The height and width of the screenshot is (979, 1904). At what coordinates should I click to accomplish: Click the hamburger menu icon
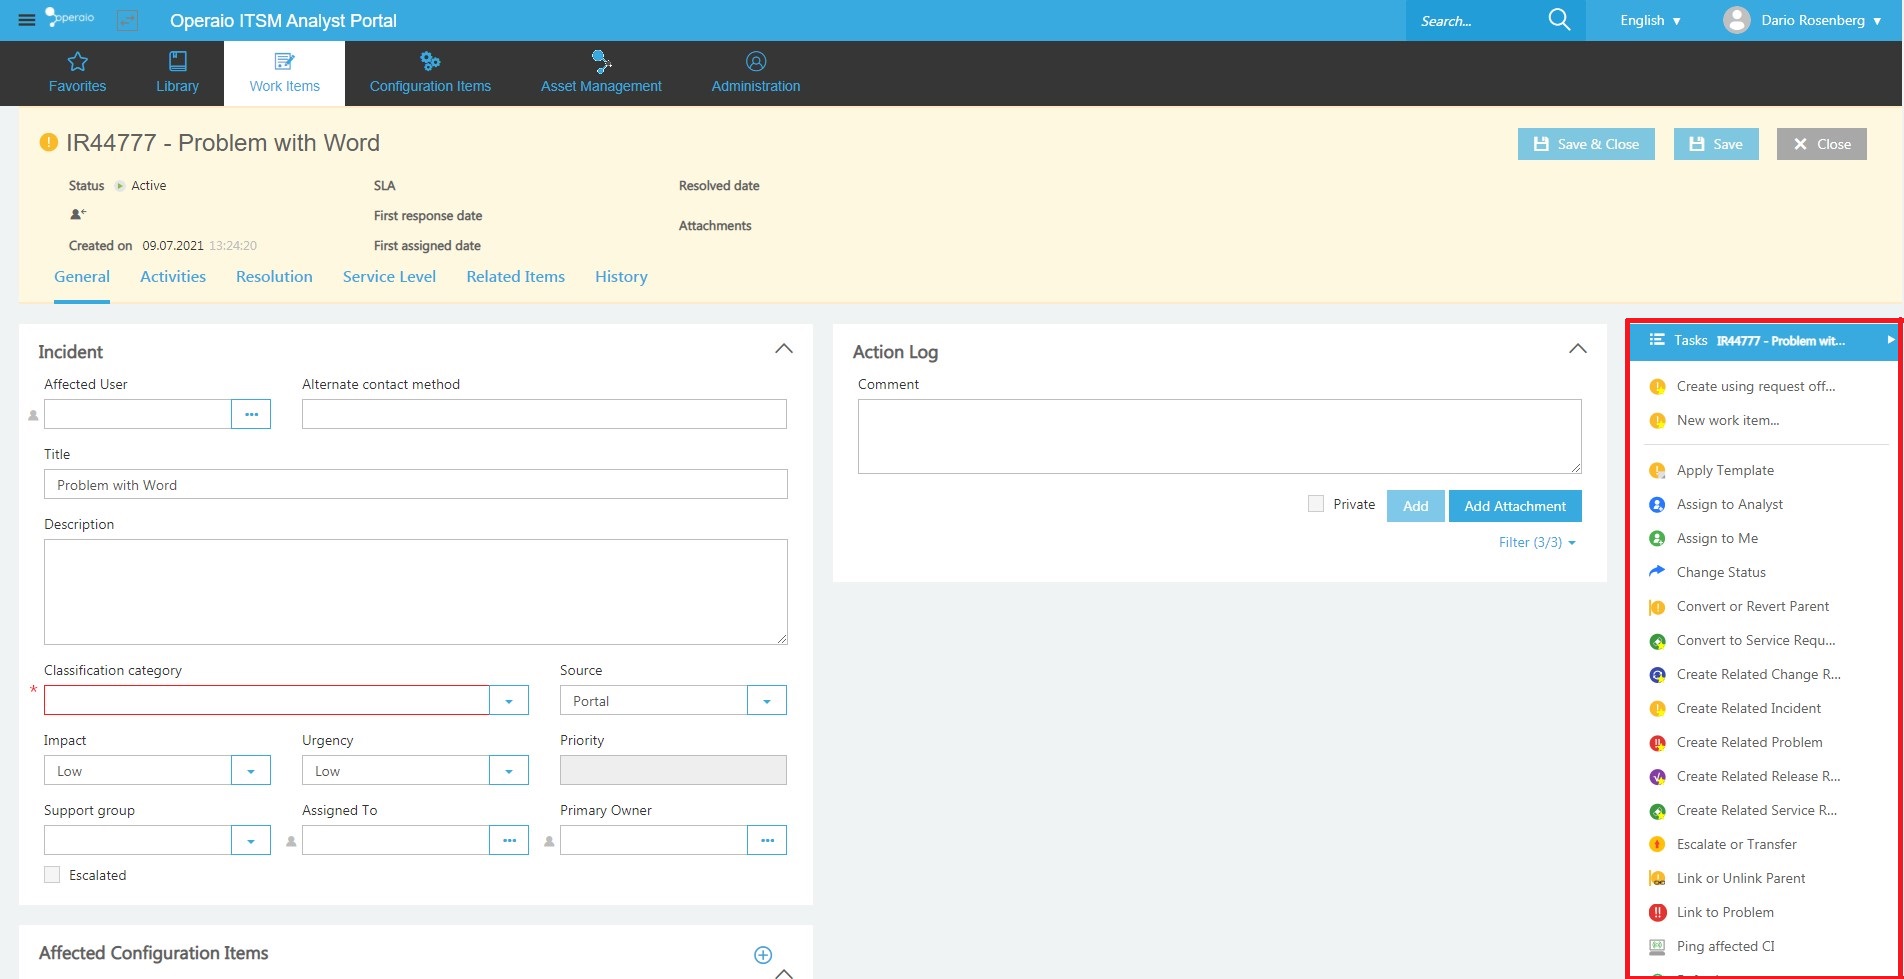[x=27, y=20]
